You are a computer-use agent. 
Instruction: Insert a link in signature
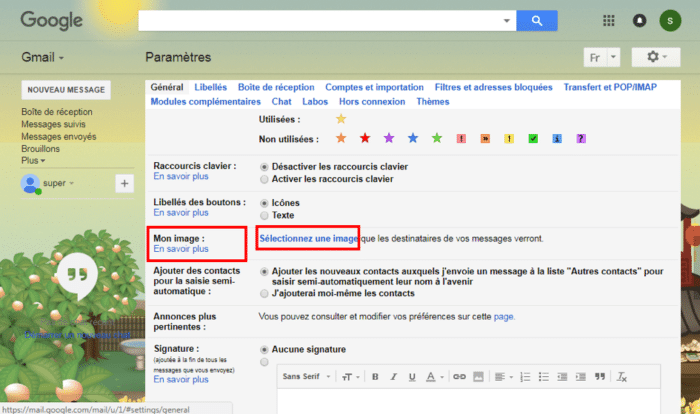click(459, 377)
